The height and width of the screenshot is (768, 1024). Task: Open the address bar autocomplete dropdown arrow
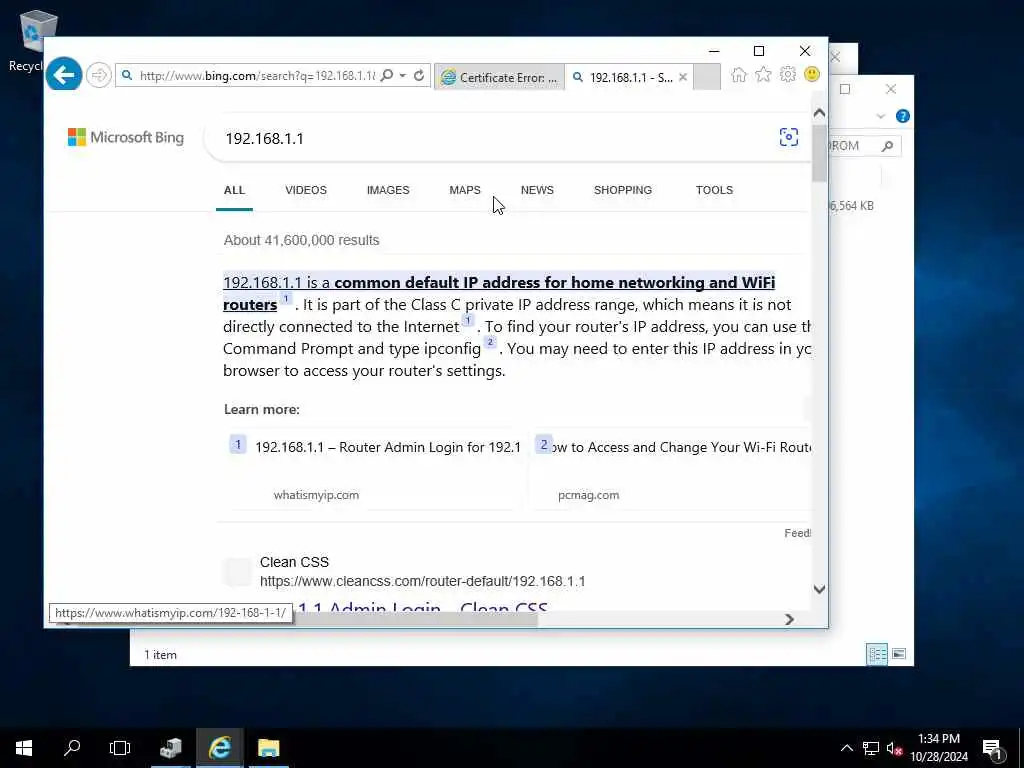click(x=403, y=76)
